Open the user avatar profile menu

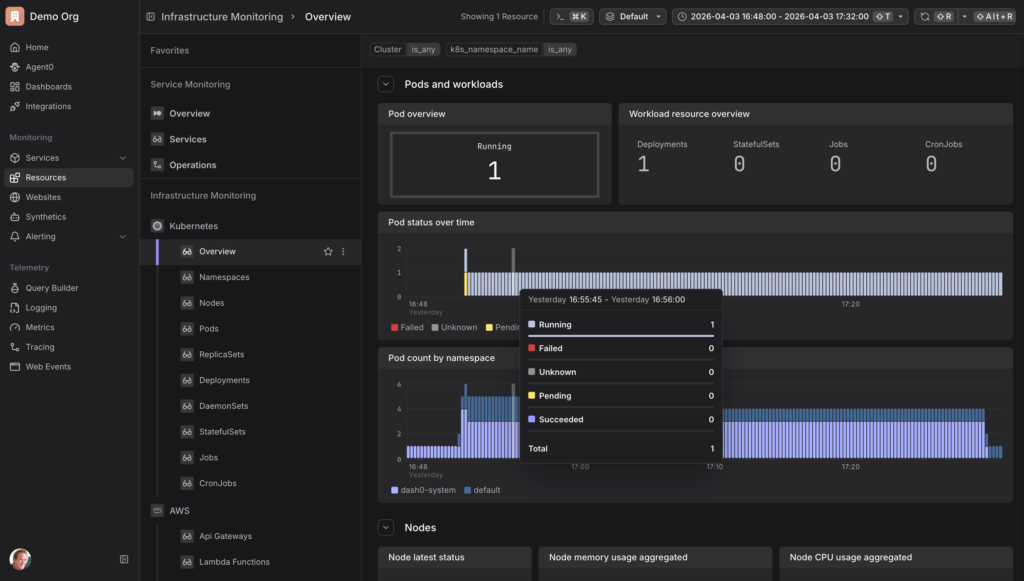click(x=20, y=559)
